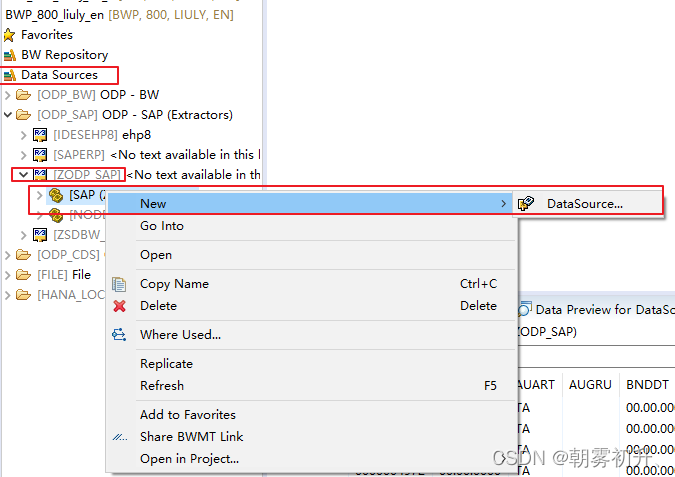Collapse the ZODP_SAP node
675x477 pixels.
click(x=23, y=175)
